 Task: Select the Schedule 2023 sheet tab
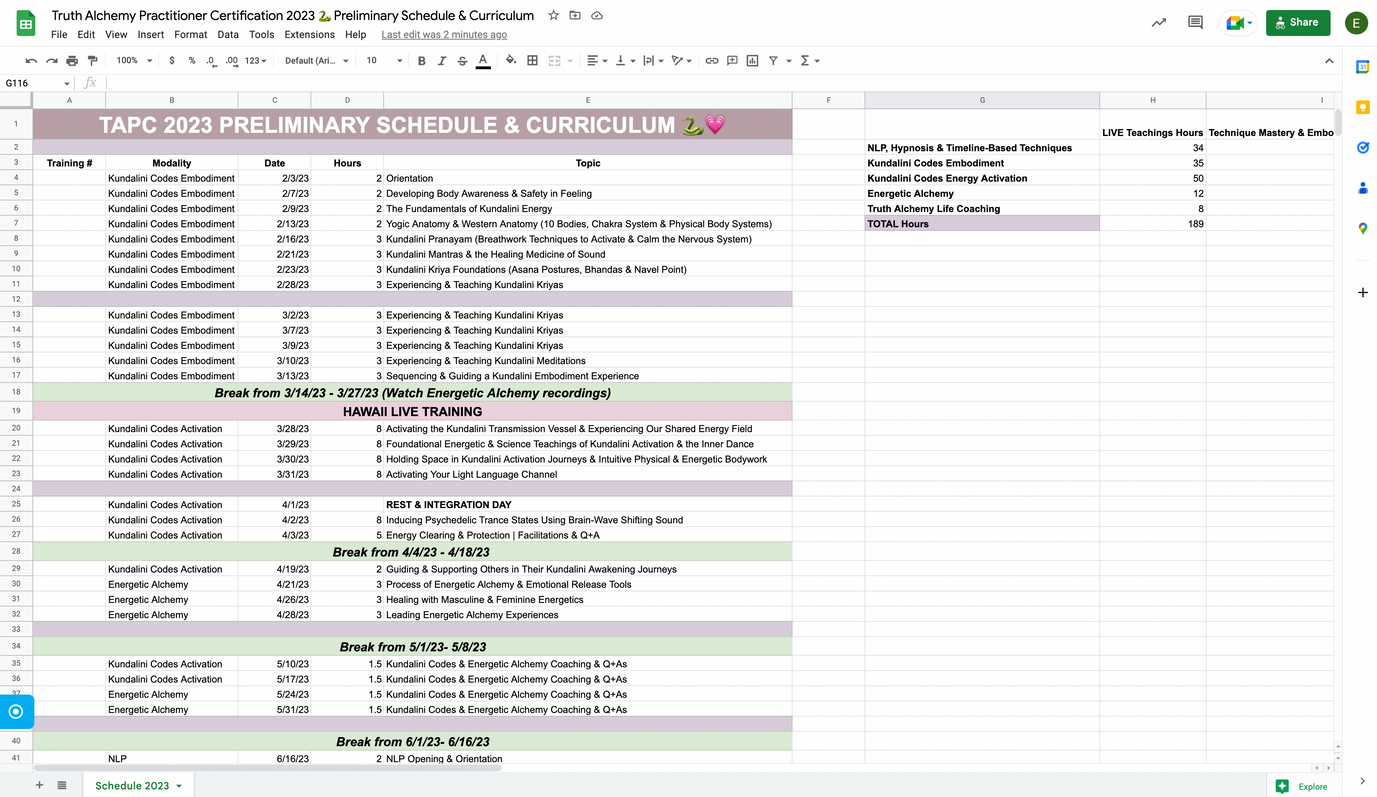[138, 785]
